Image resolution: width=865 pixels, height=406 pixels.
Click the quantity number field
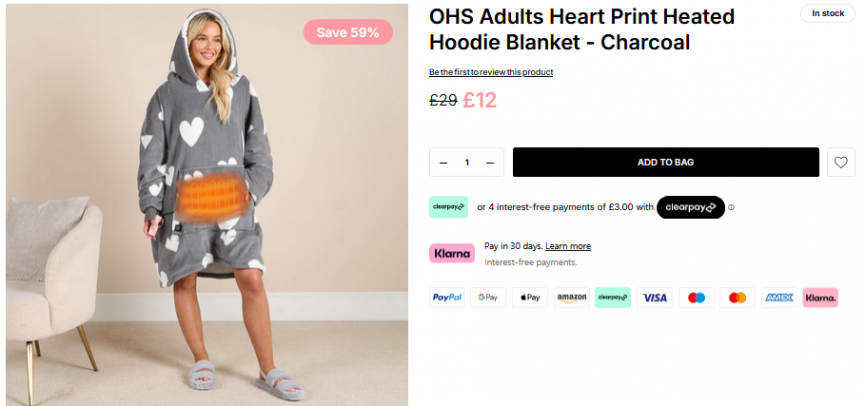click(466, 162)
